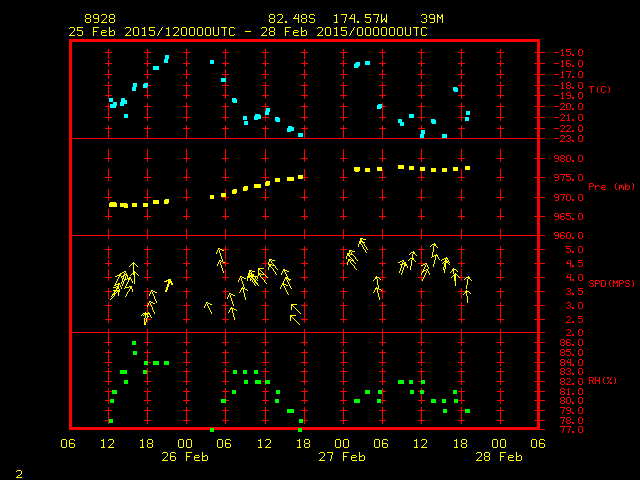Click the 79.0 humidity tick label
This screenshot has height=480, width=640.
[x=571, y=411]
